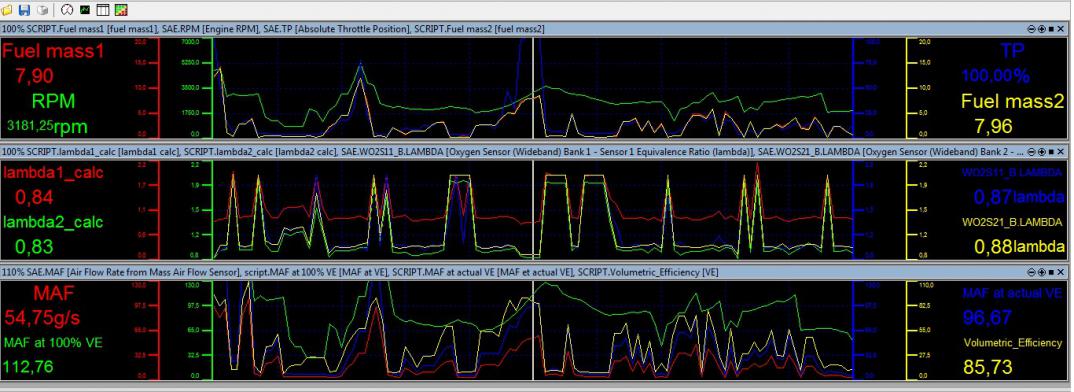
Task: Open the table view toolbar icon
Action: pyautogui.click(x=103, y=10)
